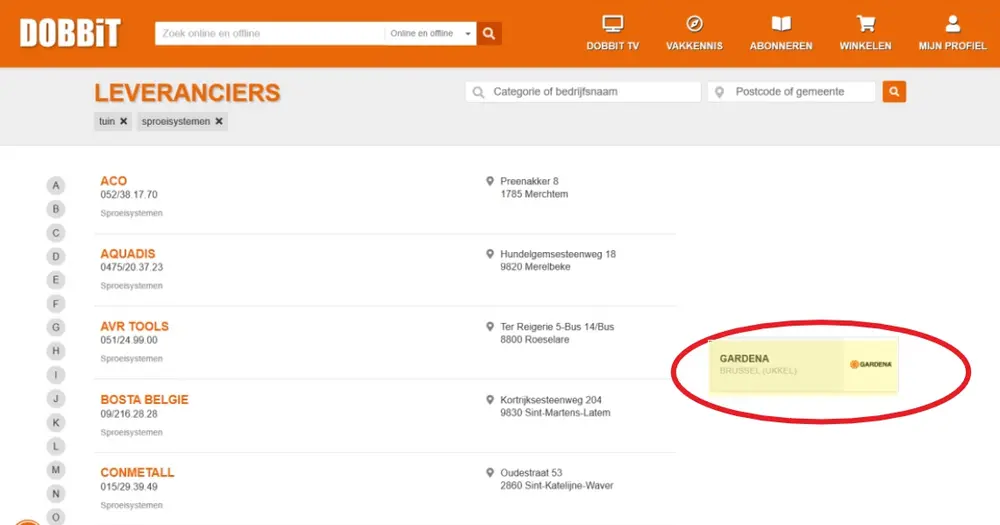Focus the 'Categorie of bedrijfsnaam' field
The height and width of the screenshot is (525, 1000).
click(x=583, y=92)
